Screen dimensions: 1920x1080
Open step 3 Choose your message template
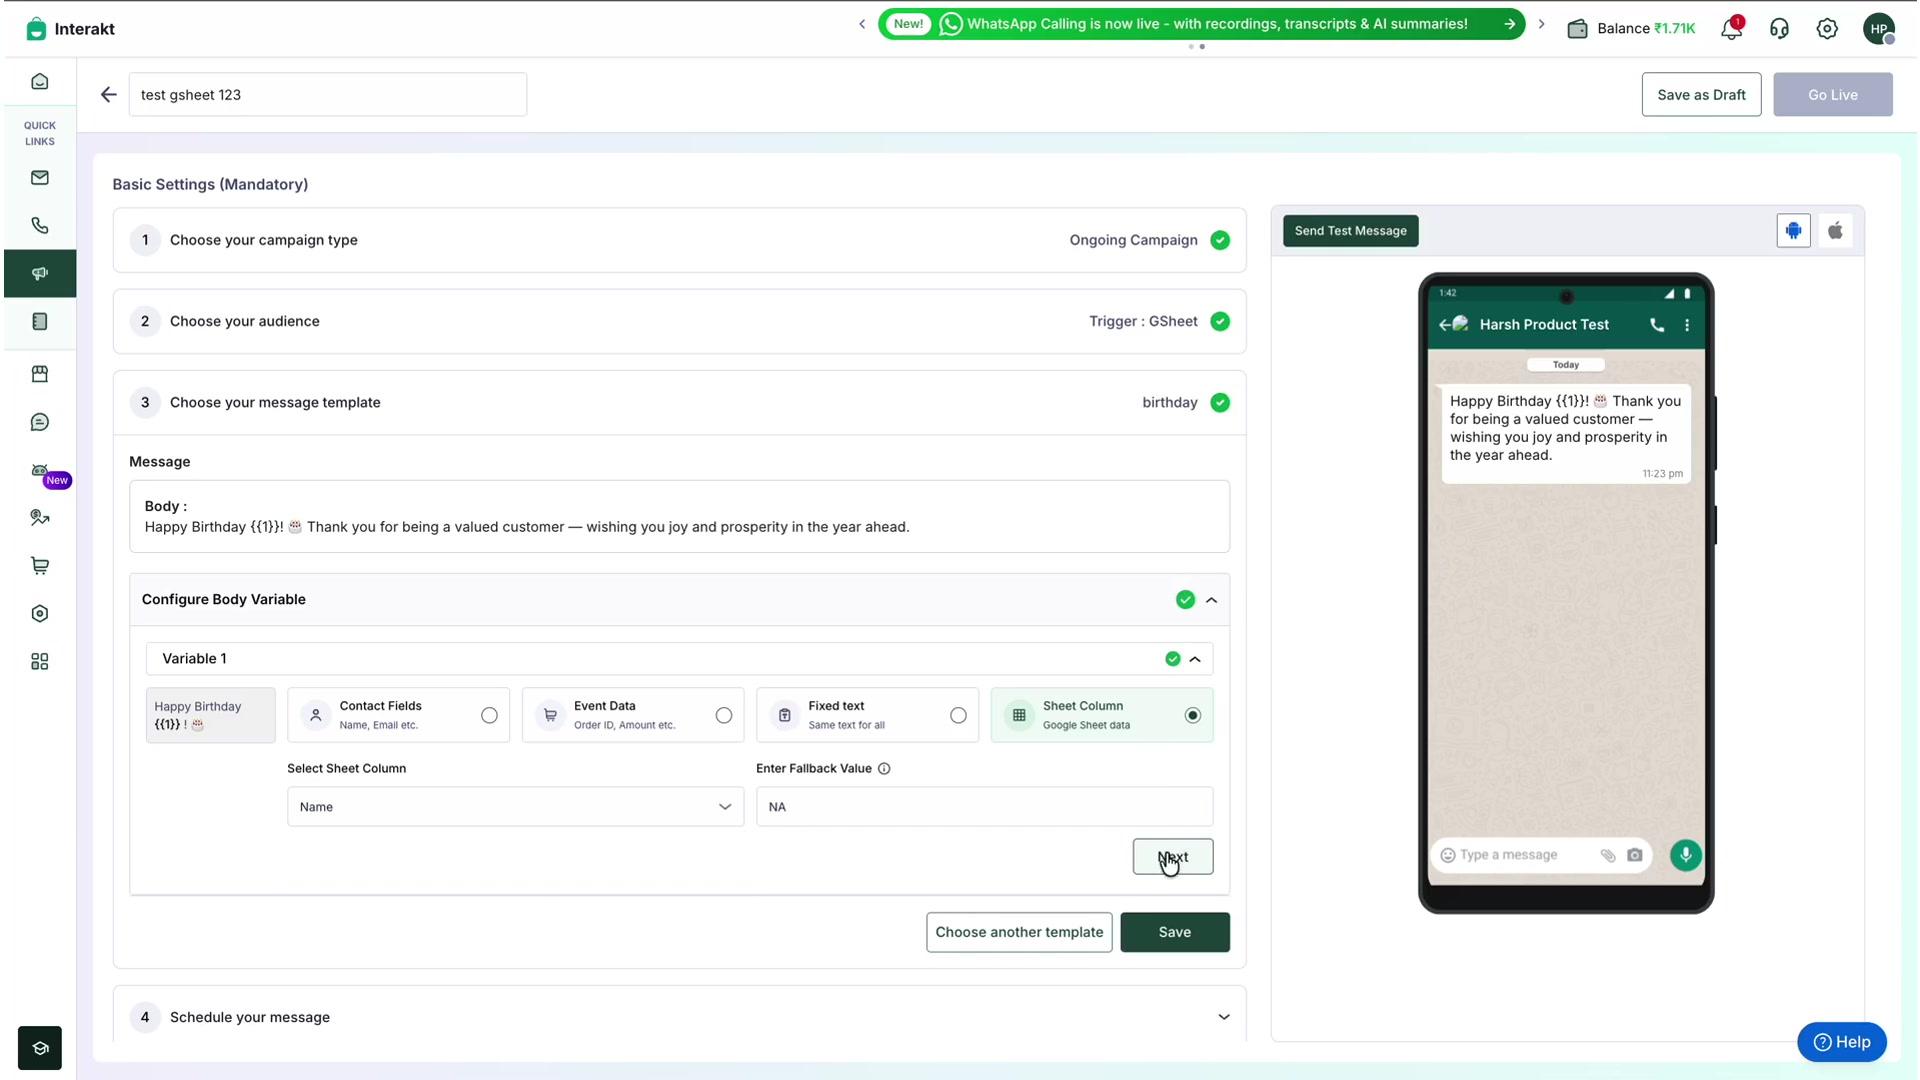[679, 402]
